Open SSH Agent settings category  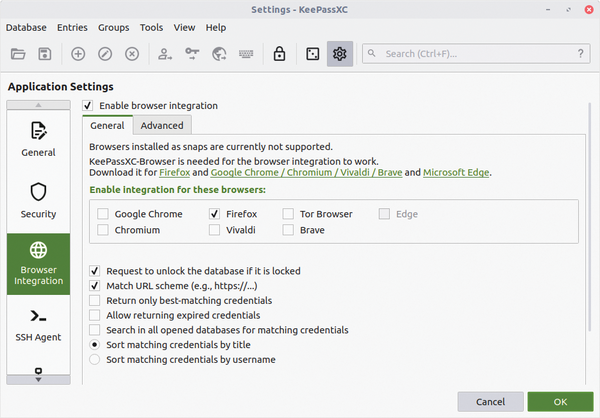(38, 325)
